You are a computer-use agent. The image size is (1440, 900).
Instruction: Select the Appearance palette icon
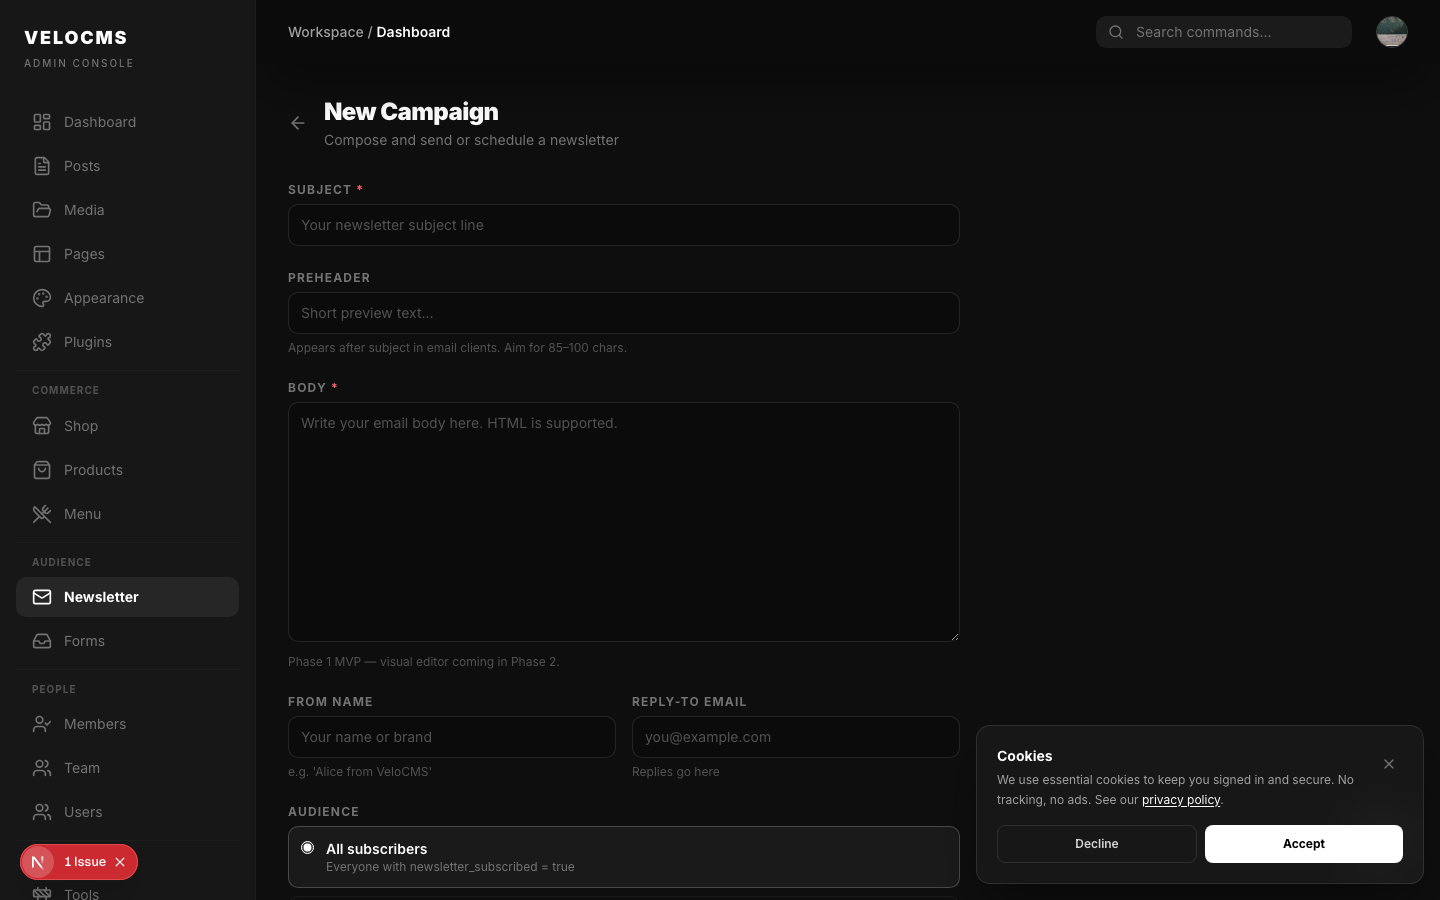click(x=41, y=298)
